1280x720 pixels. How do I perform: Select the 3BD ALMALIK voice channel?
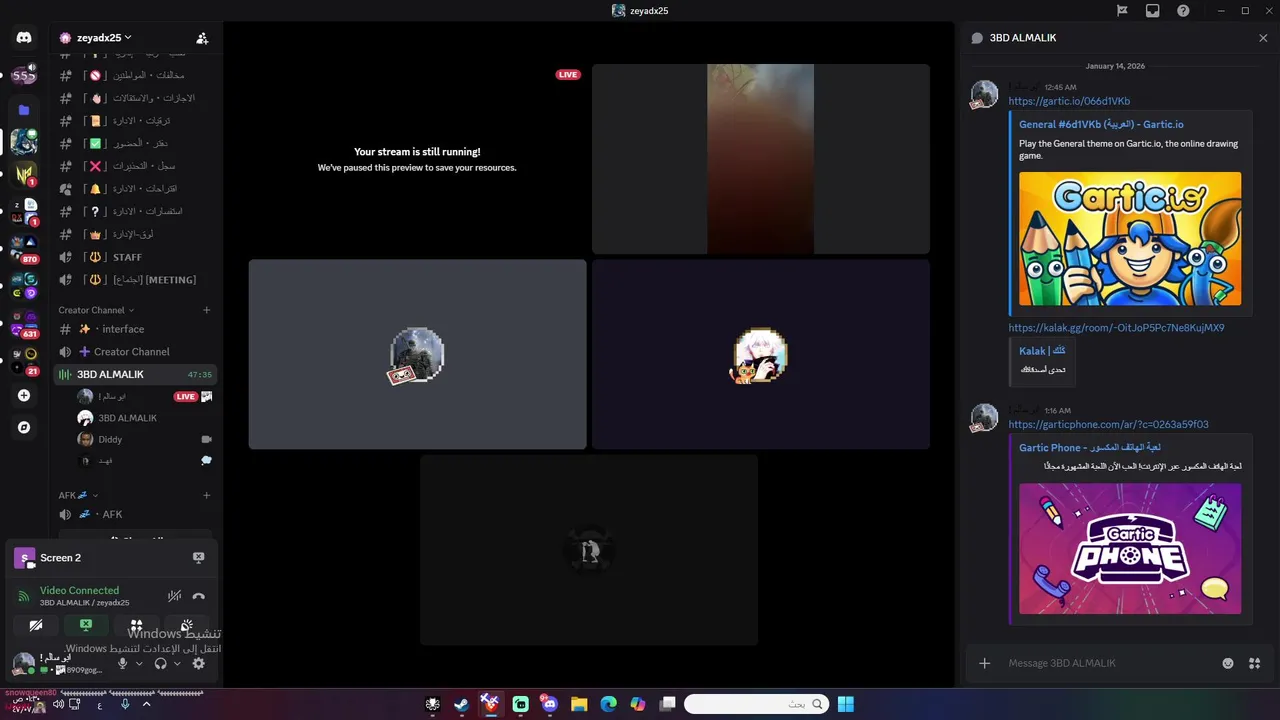tap(136, 374)
